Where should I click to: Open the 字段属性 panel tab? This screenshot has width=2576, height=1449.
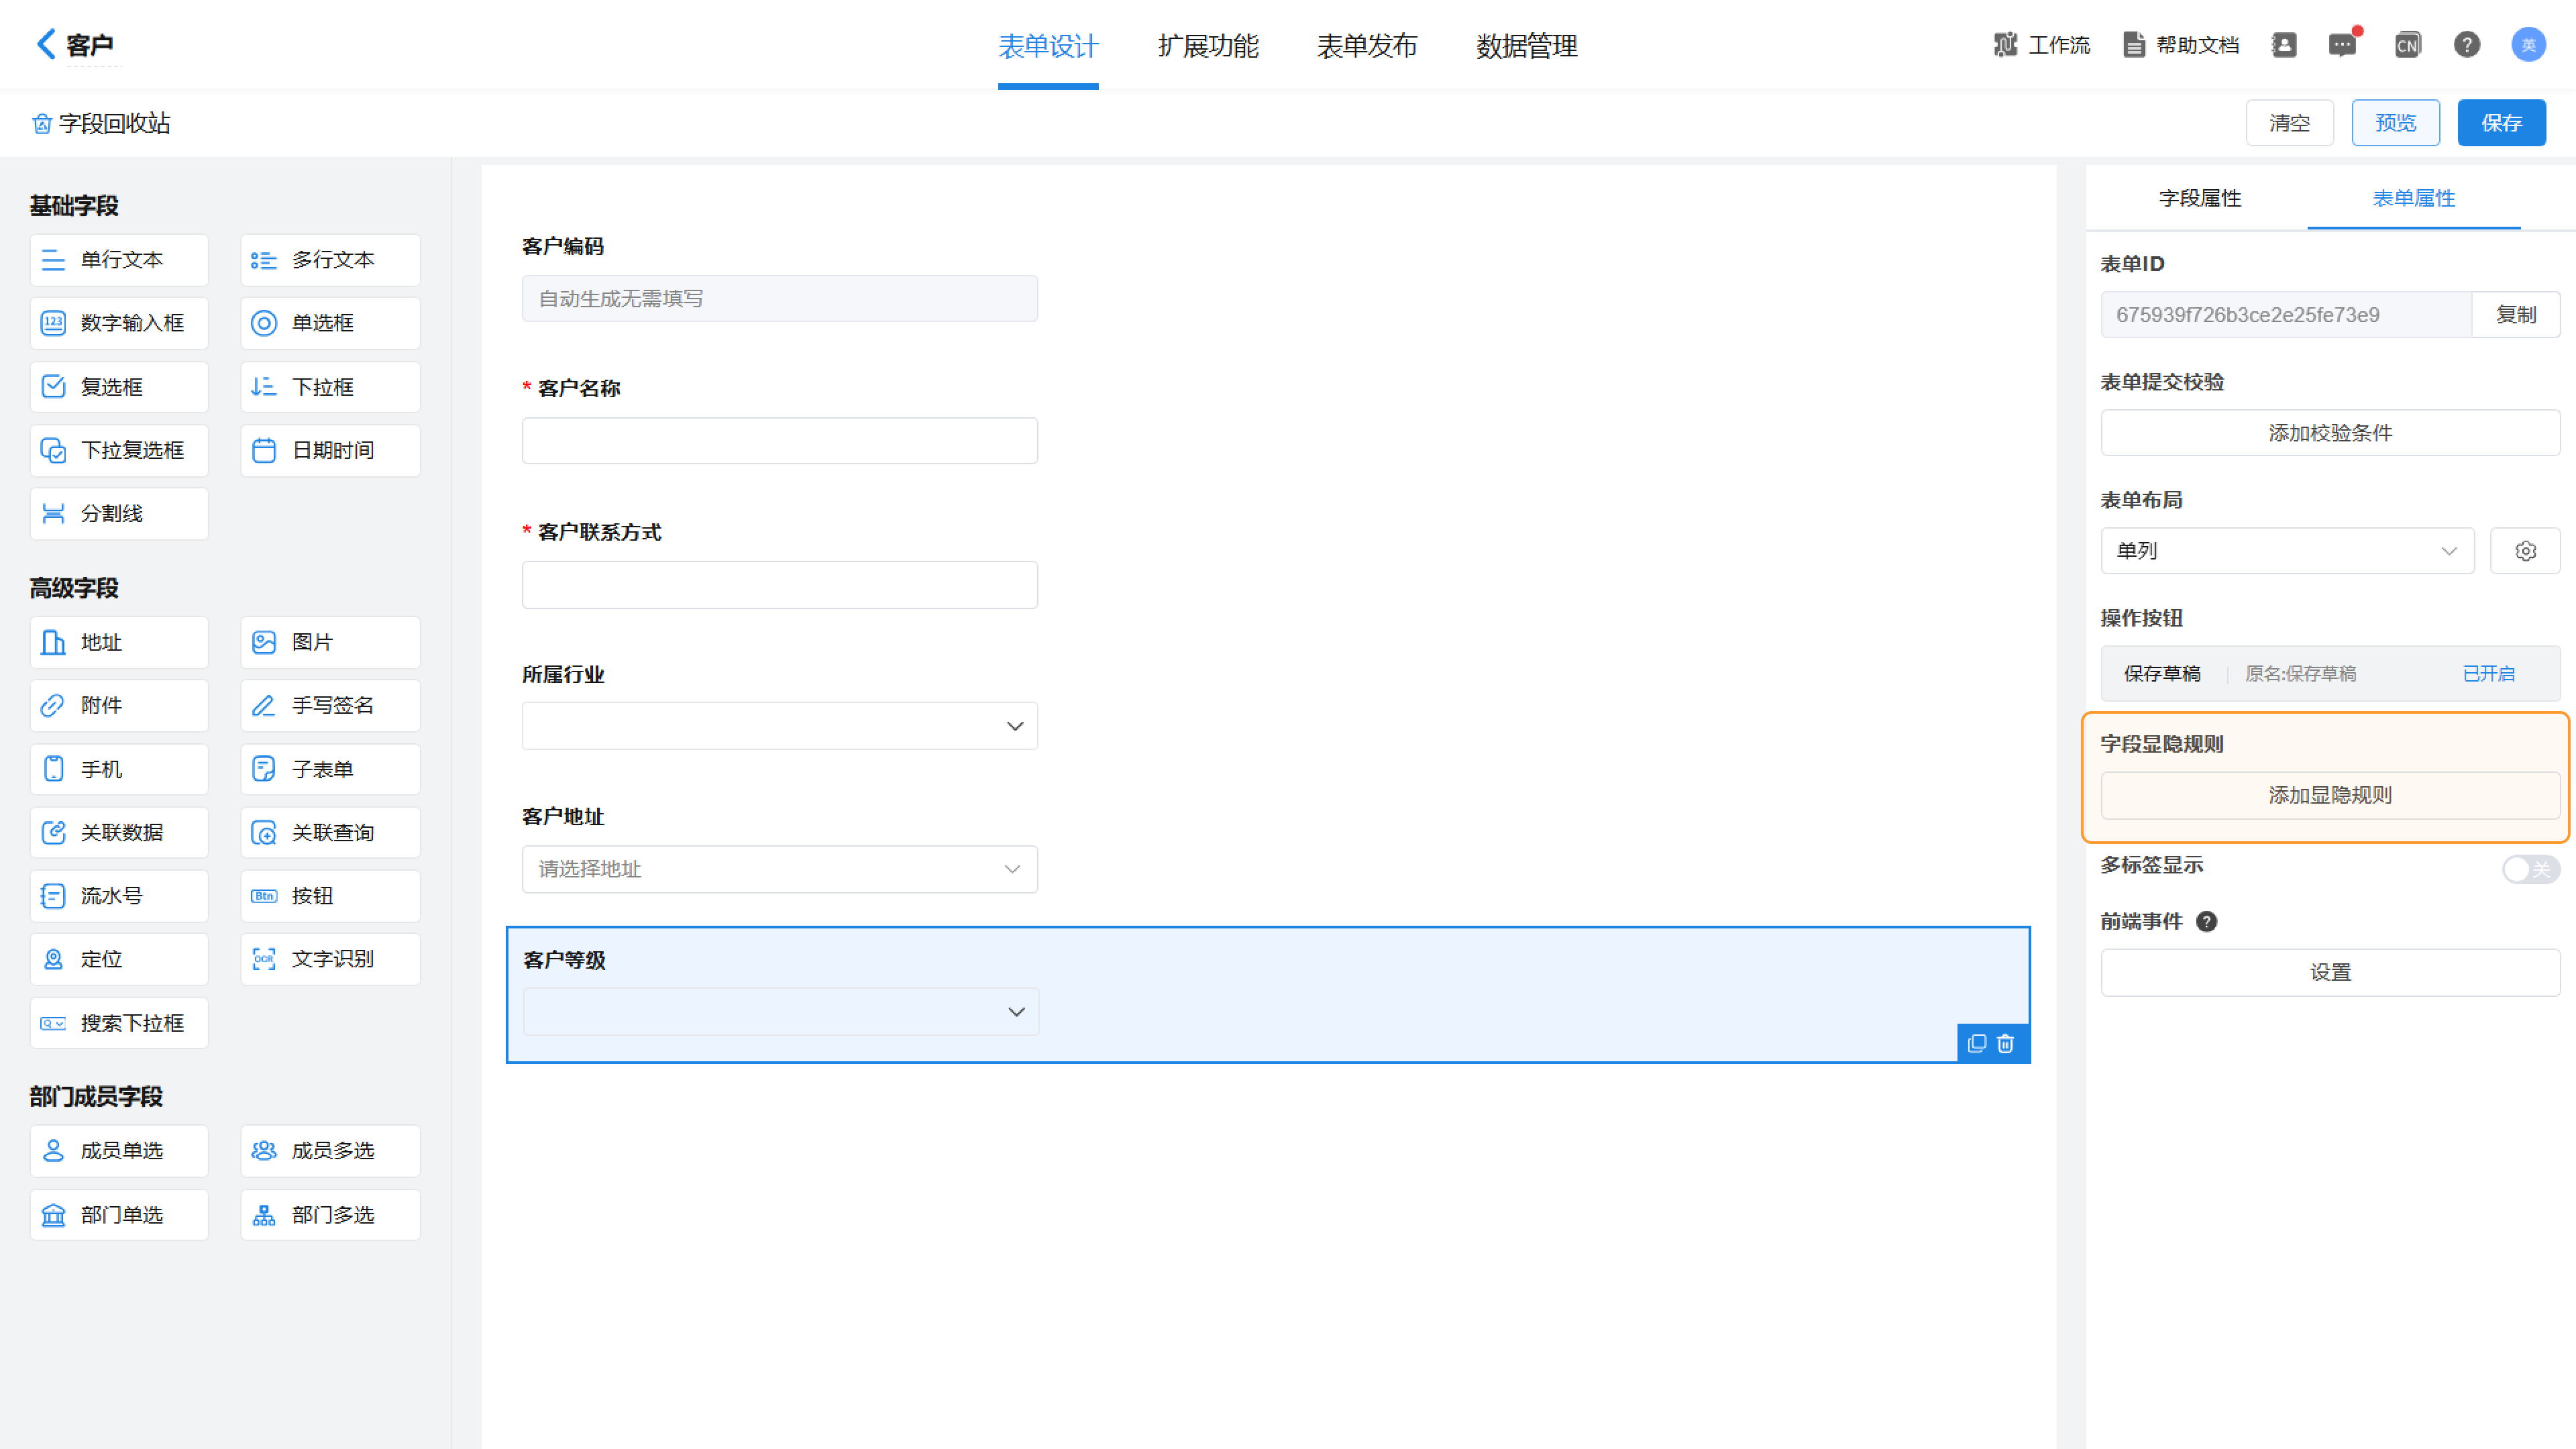tap(2200, 198)
